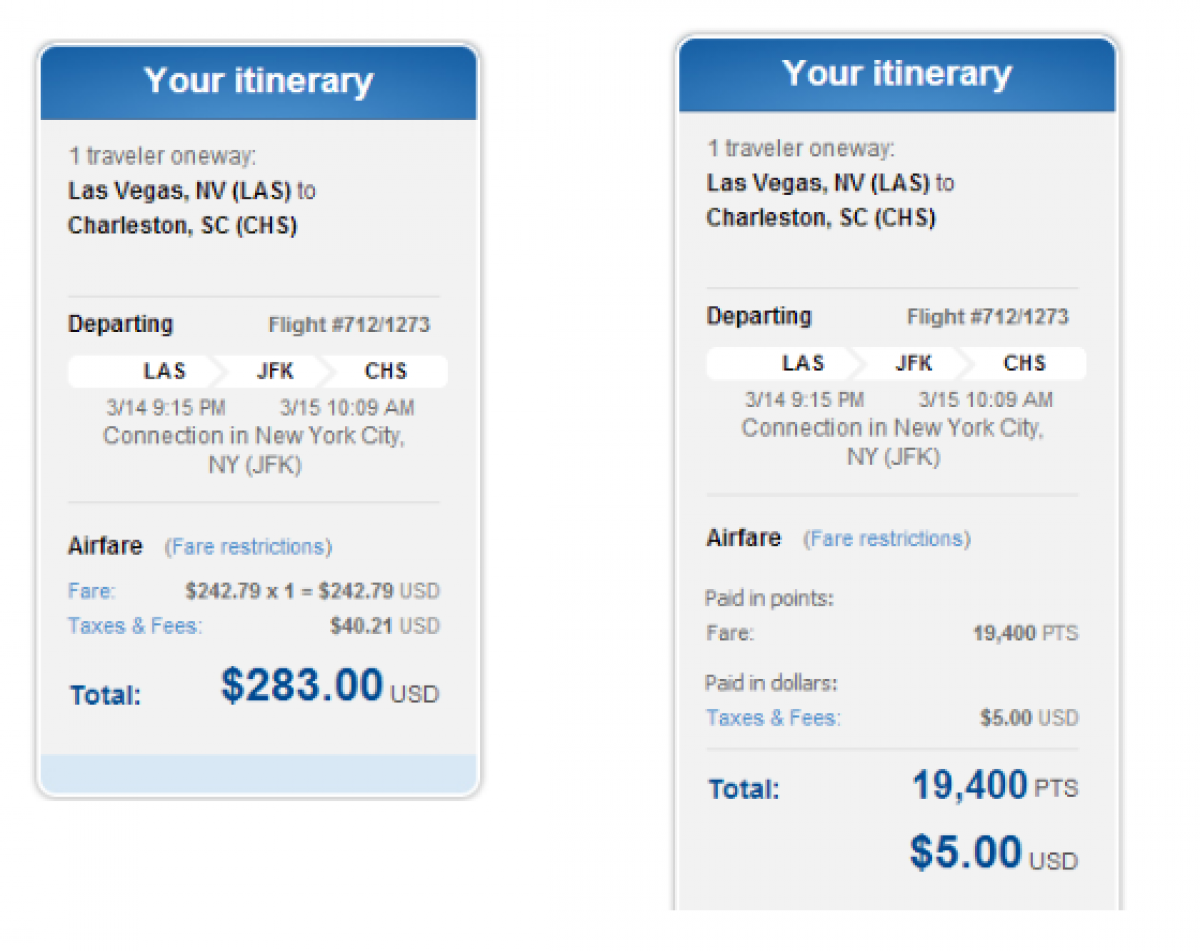Image resolution: width=1200 pixels, height=951 pixels.
Task: Click Taxes & Fees link showing $5.00 USD
Action: [x=773, y=717]
